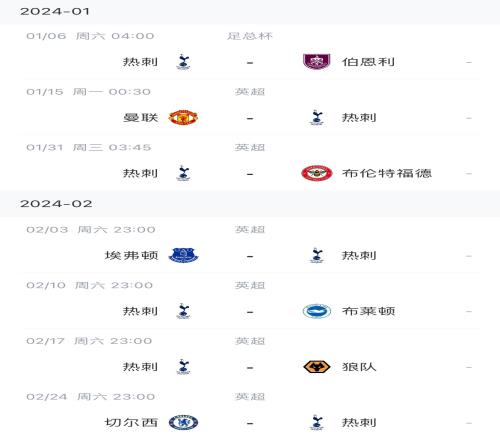The image size is (500, 440).
Task: Click the Manchester United crest
Action: (x=183, y=118)
